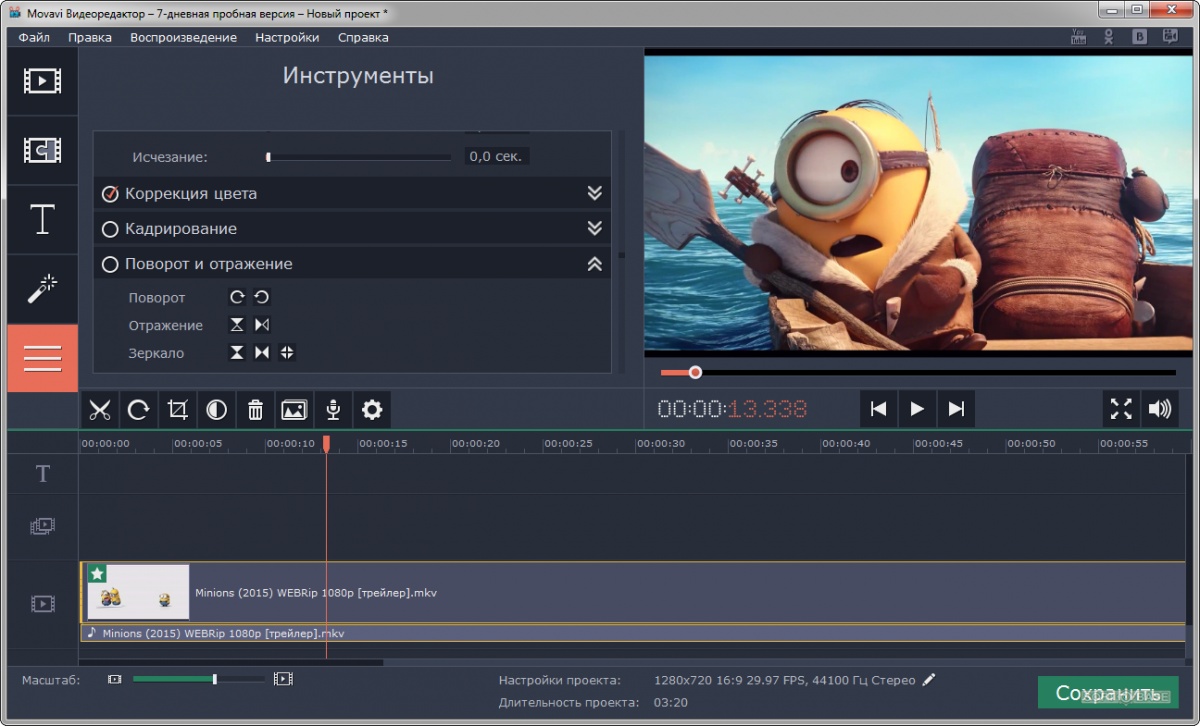
Task: Click the trash delete icon
Action: pyautogui.click(x=256, y=409)
